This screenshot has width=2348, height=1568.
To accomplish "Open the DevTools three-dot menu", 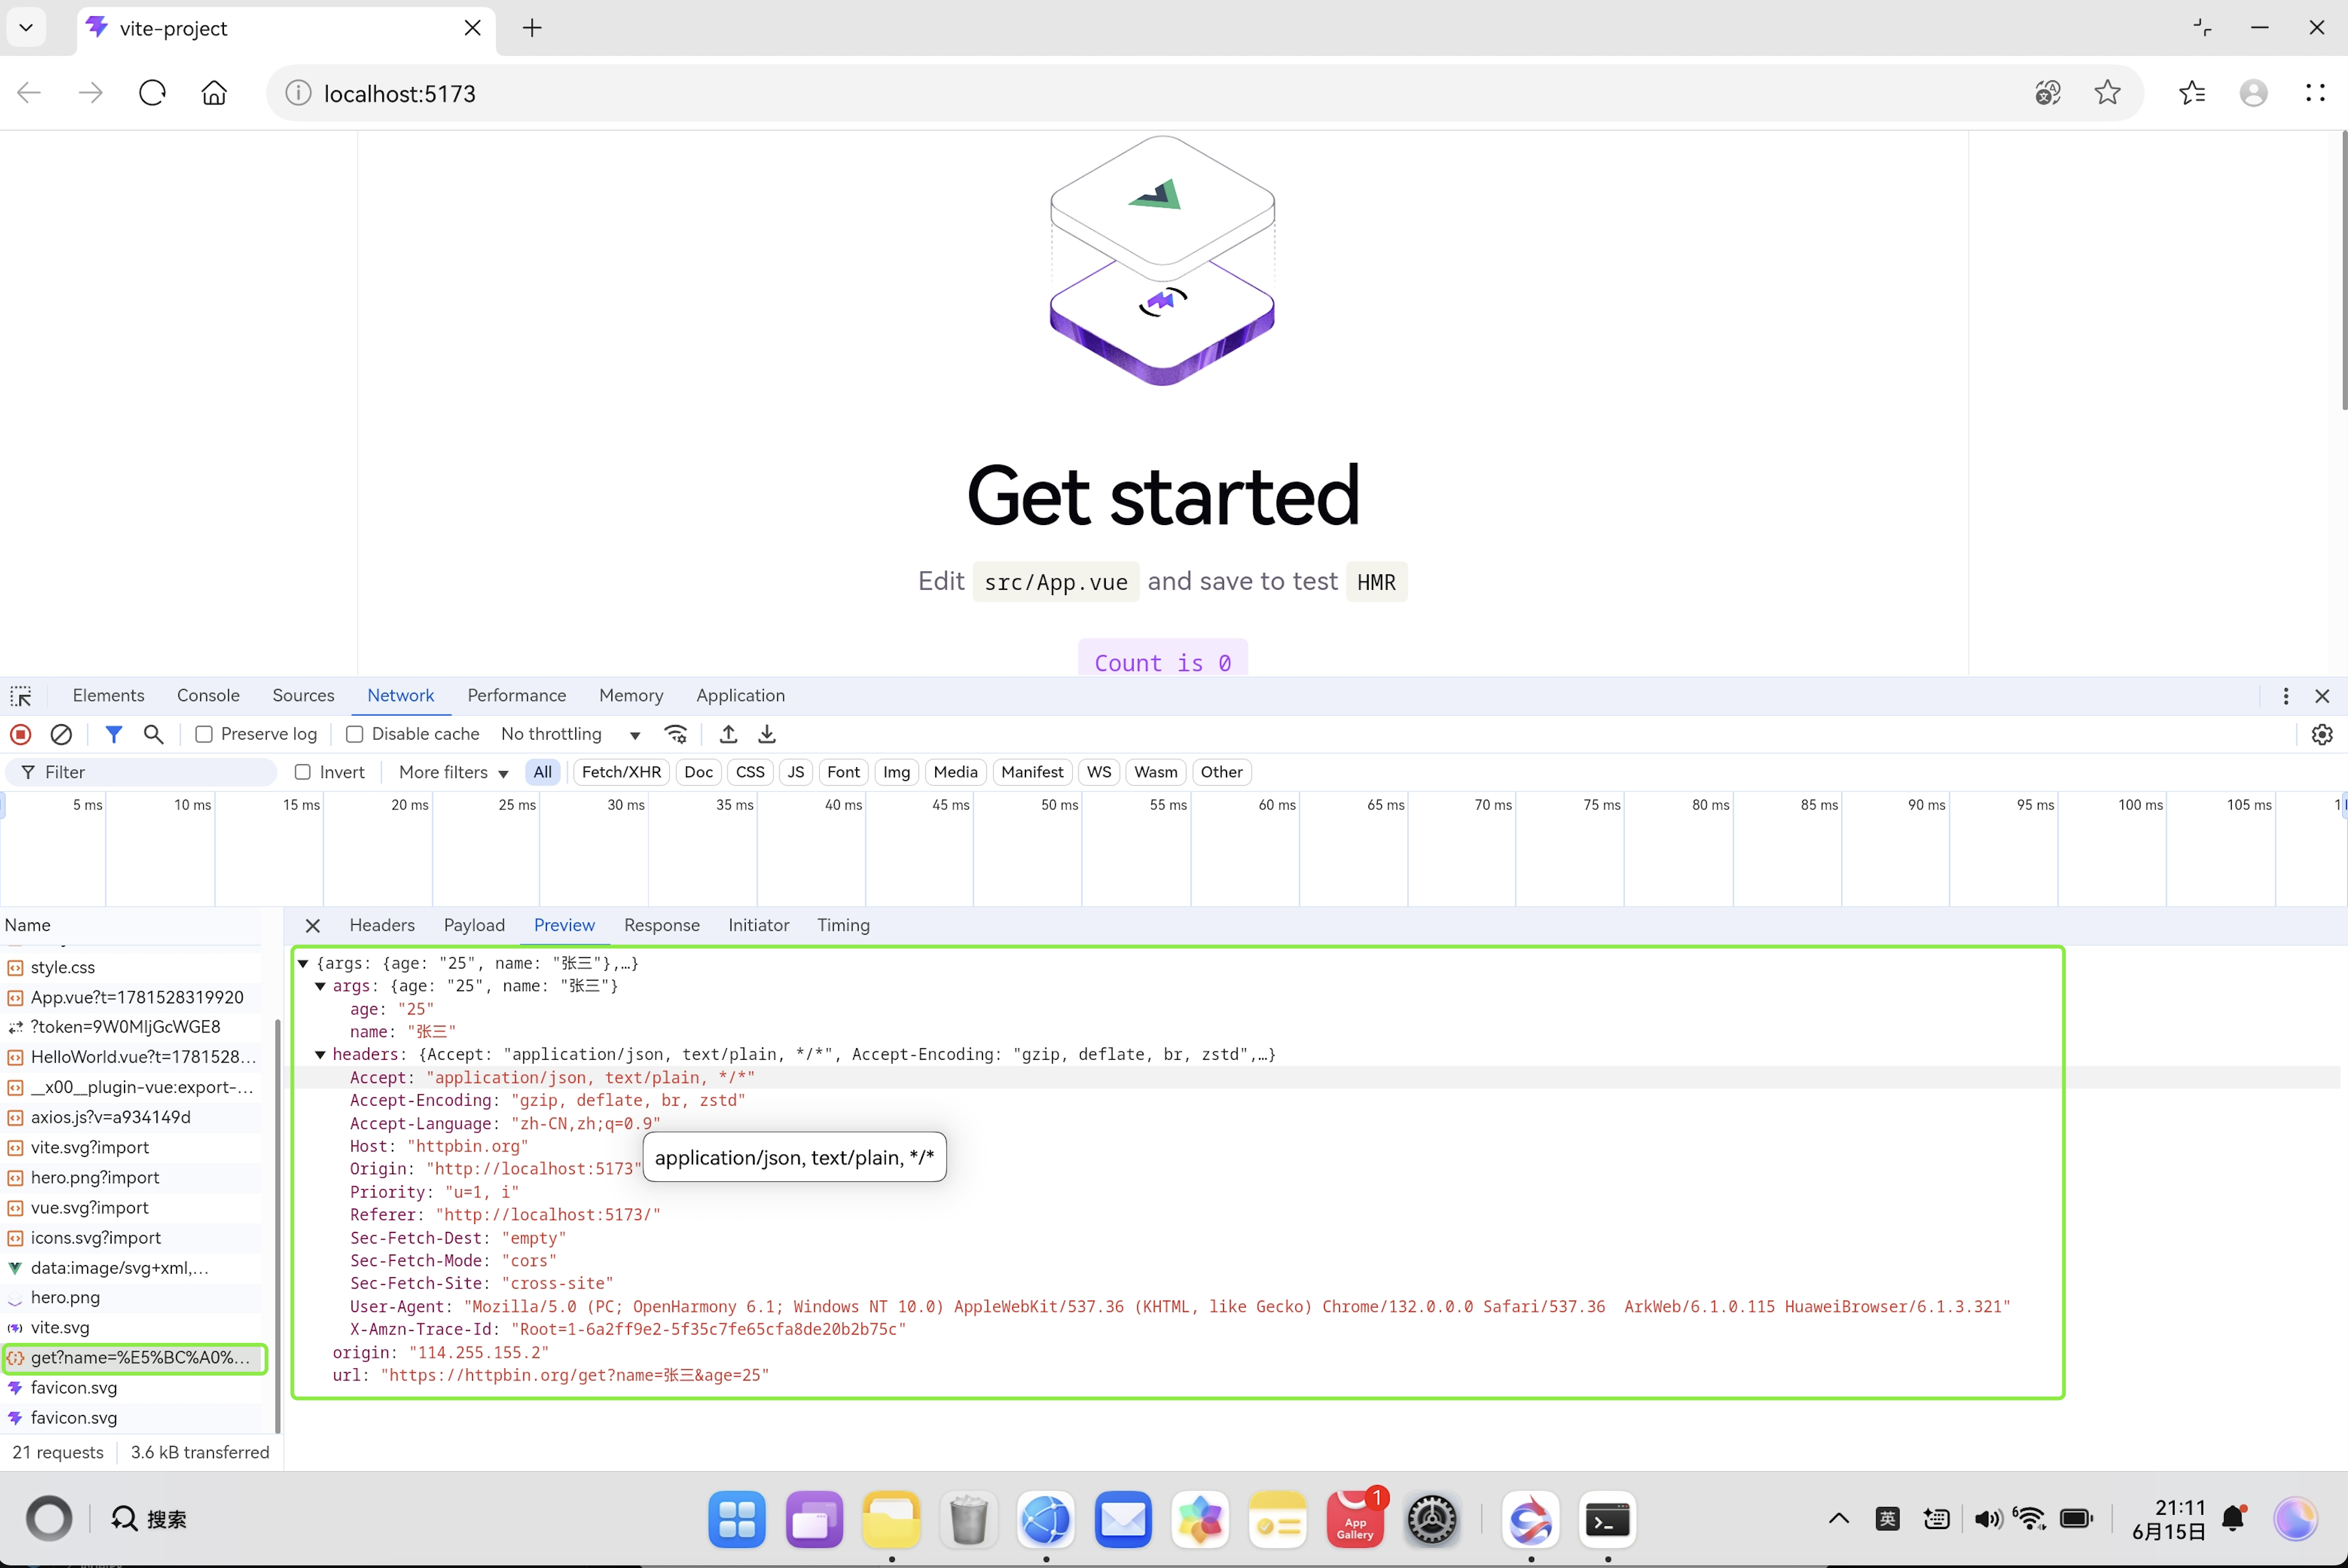I will (x=2286, y=696).
